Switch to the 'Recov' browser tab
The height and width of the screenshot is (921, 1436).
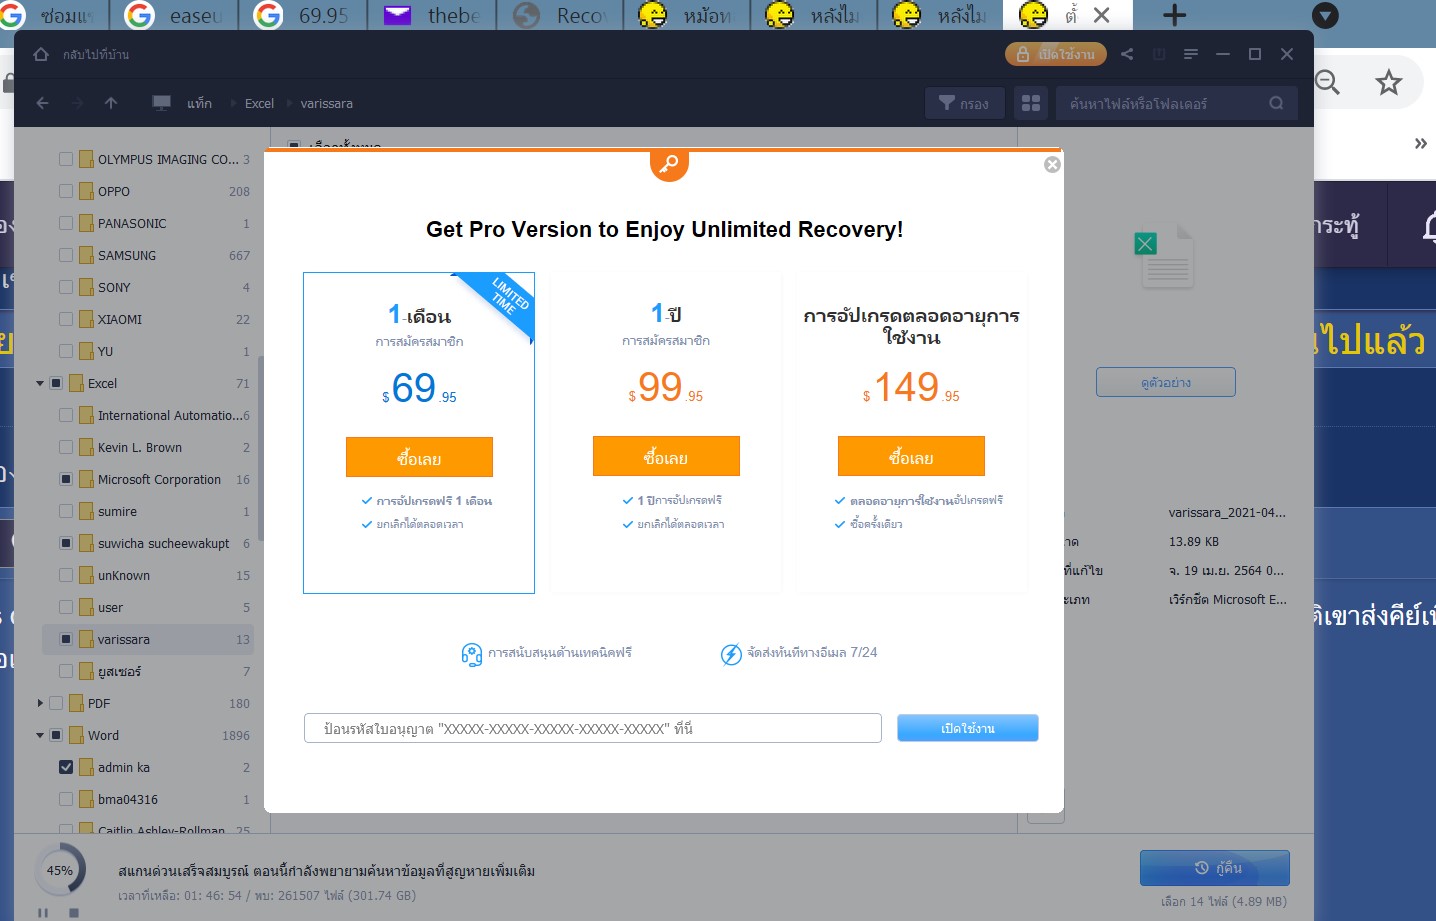(x=560, y=15)
